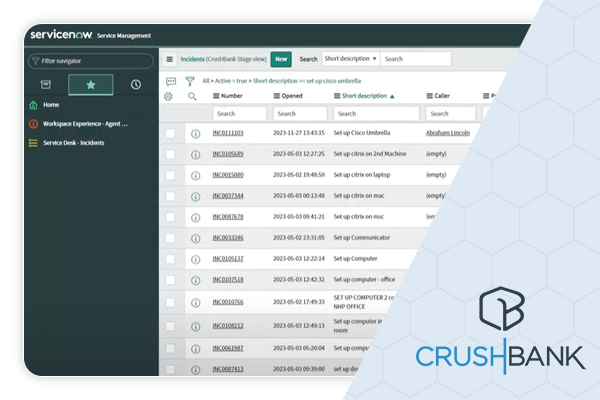Click the All breadcrumb filter link
The height and width of the screenshot is (400, 600).
pos(205,81)
